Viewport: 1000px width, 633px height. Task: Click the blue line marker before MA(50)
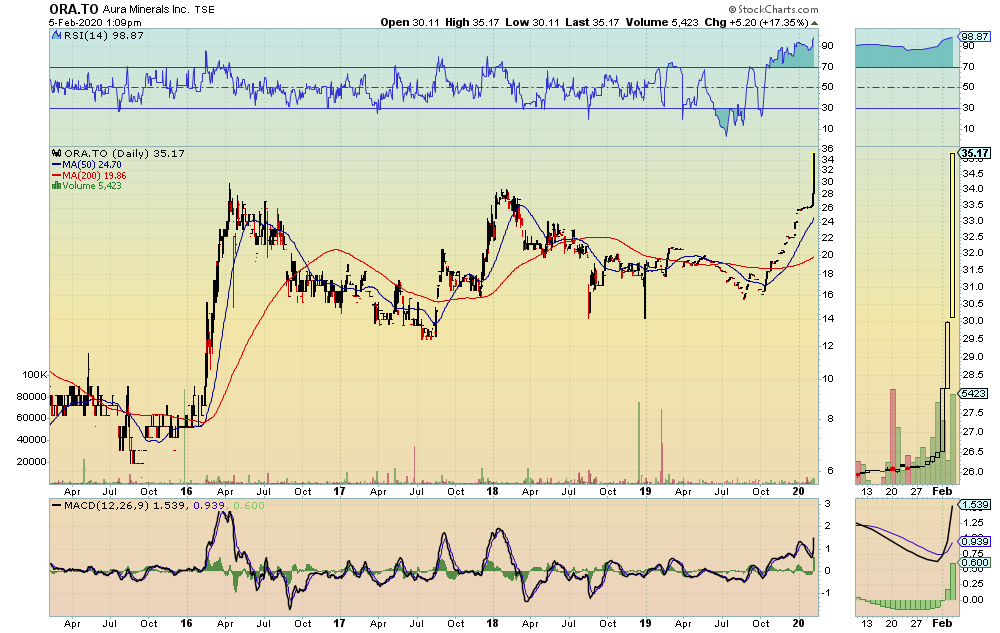point(57,165)
